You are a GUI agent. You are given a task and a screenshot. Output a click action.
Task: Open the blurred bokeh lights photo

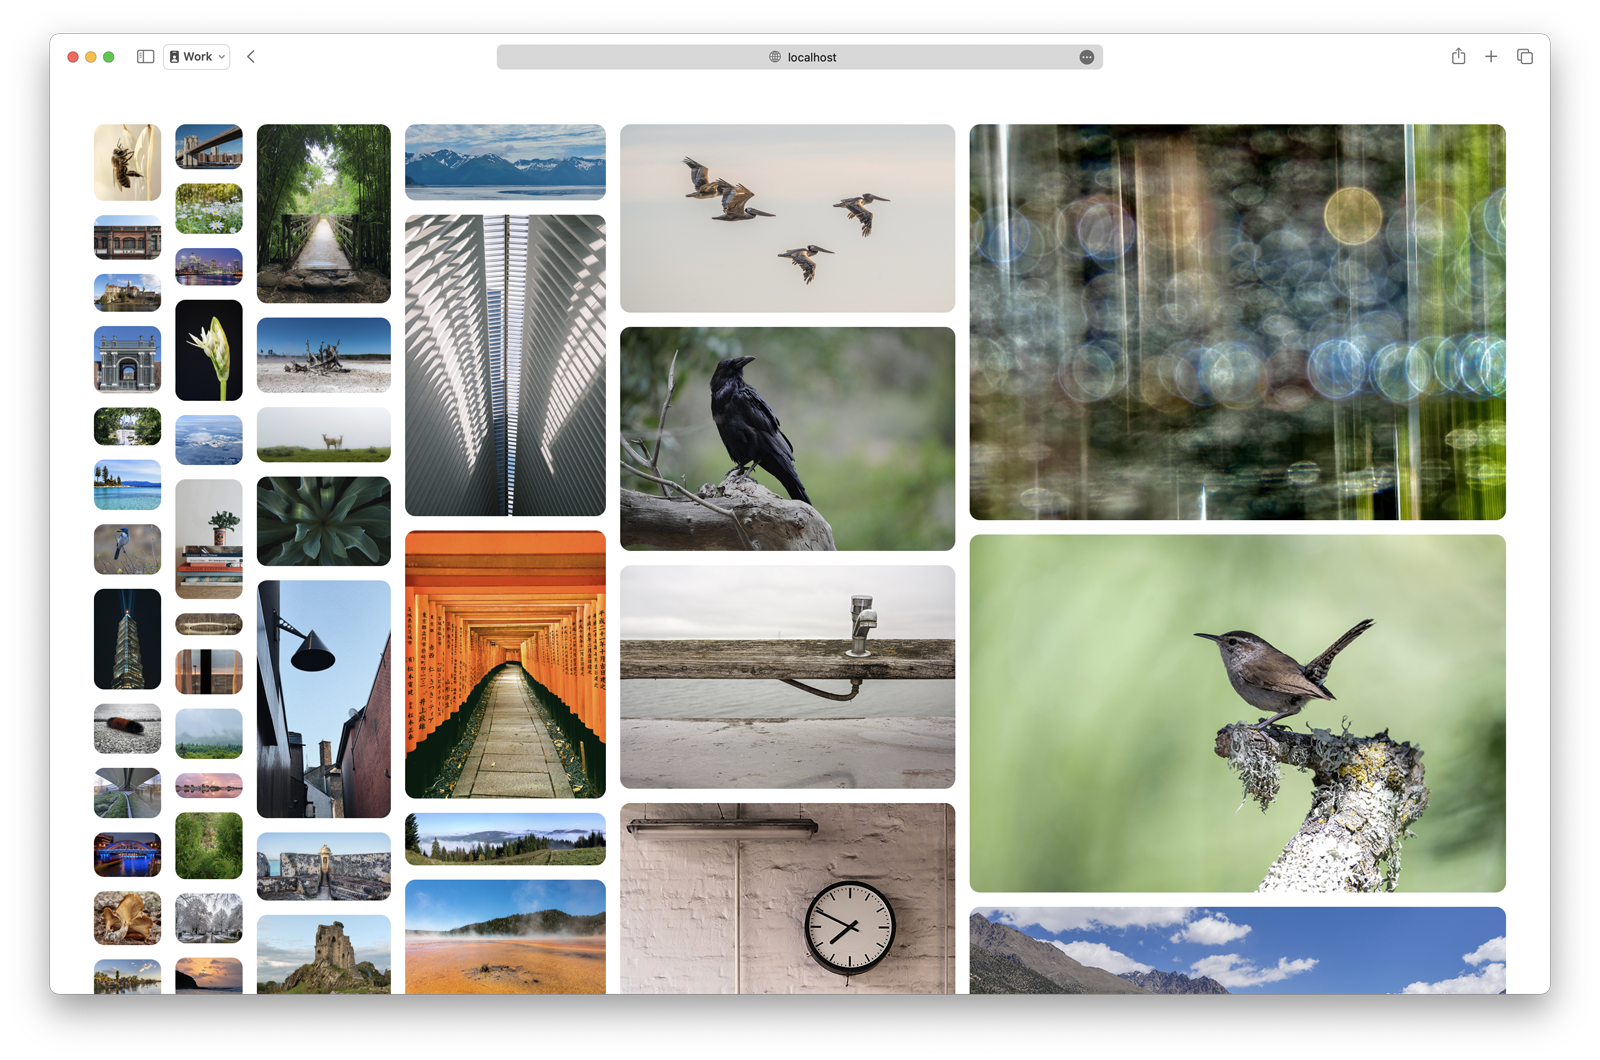tap(1237, 321)
